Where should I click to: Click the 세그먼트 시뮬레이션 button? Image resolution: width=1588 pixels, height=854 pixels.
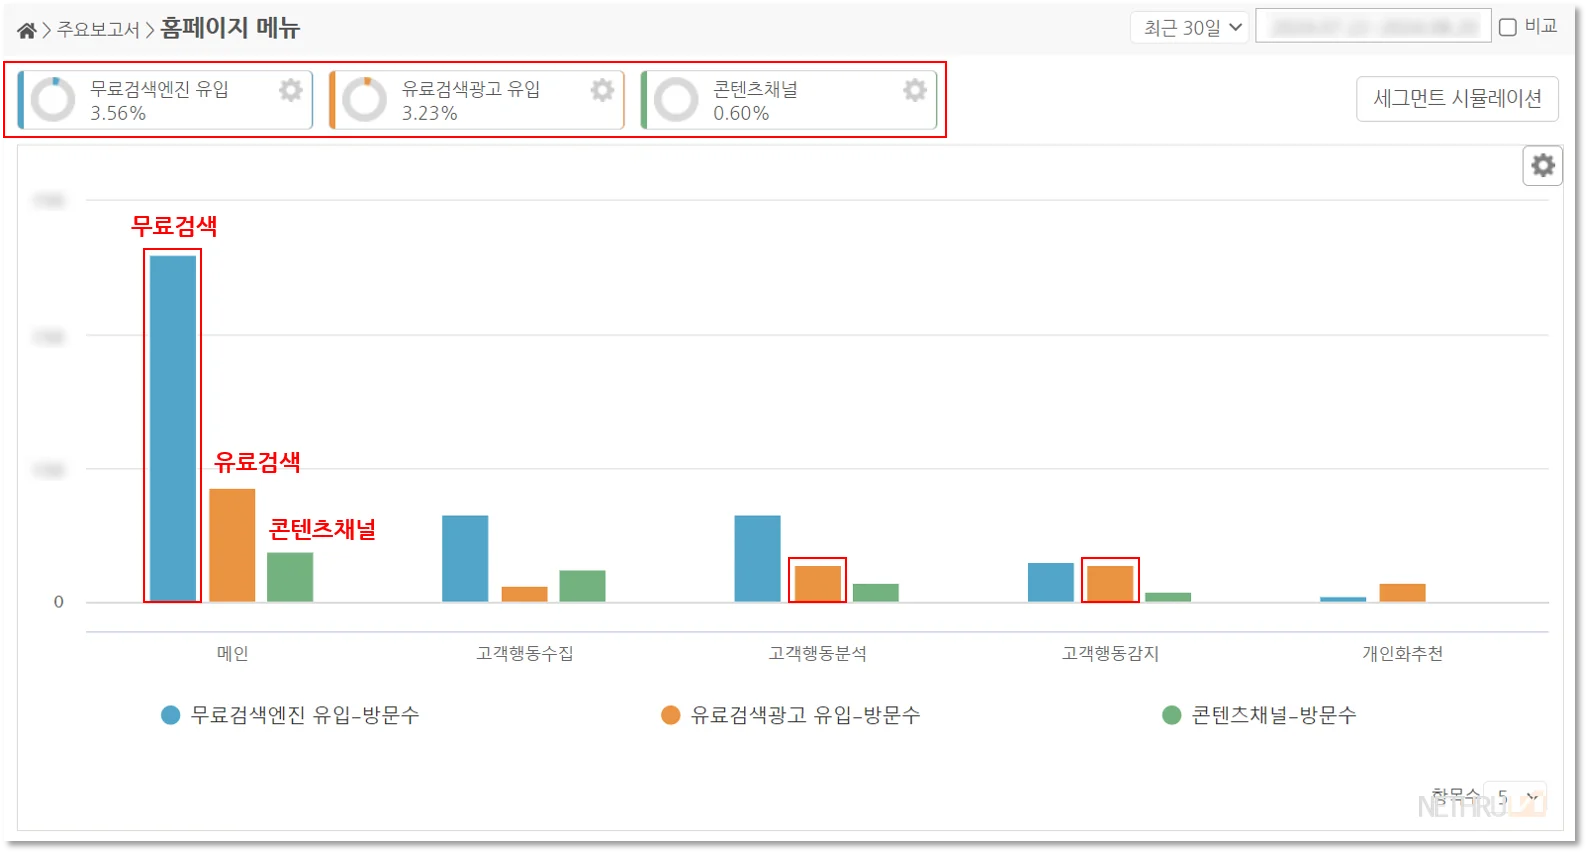(1456, 98)
